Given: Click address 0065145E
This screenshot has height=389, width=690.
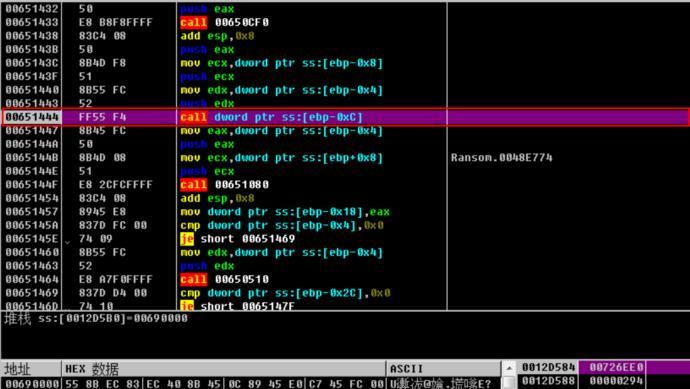Looking at the screenshot, I should tap(32, 239).
